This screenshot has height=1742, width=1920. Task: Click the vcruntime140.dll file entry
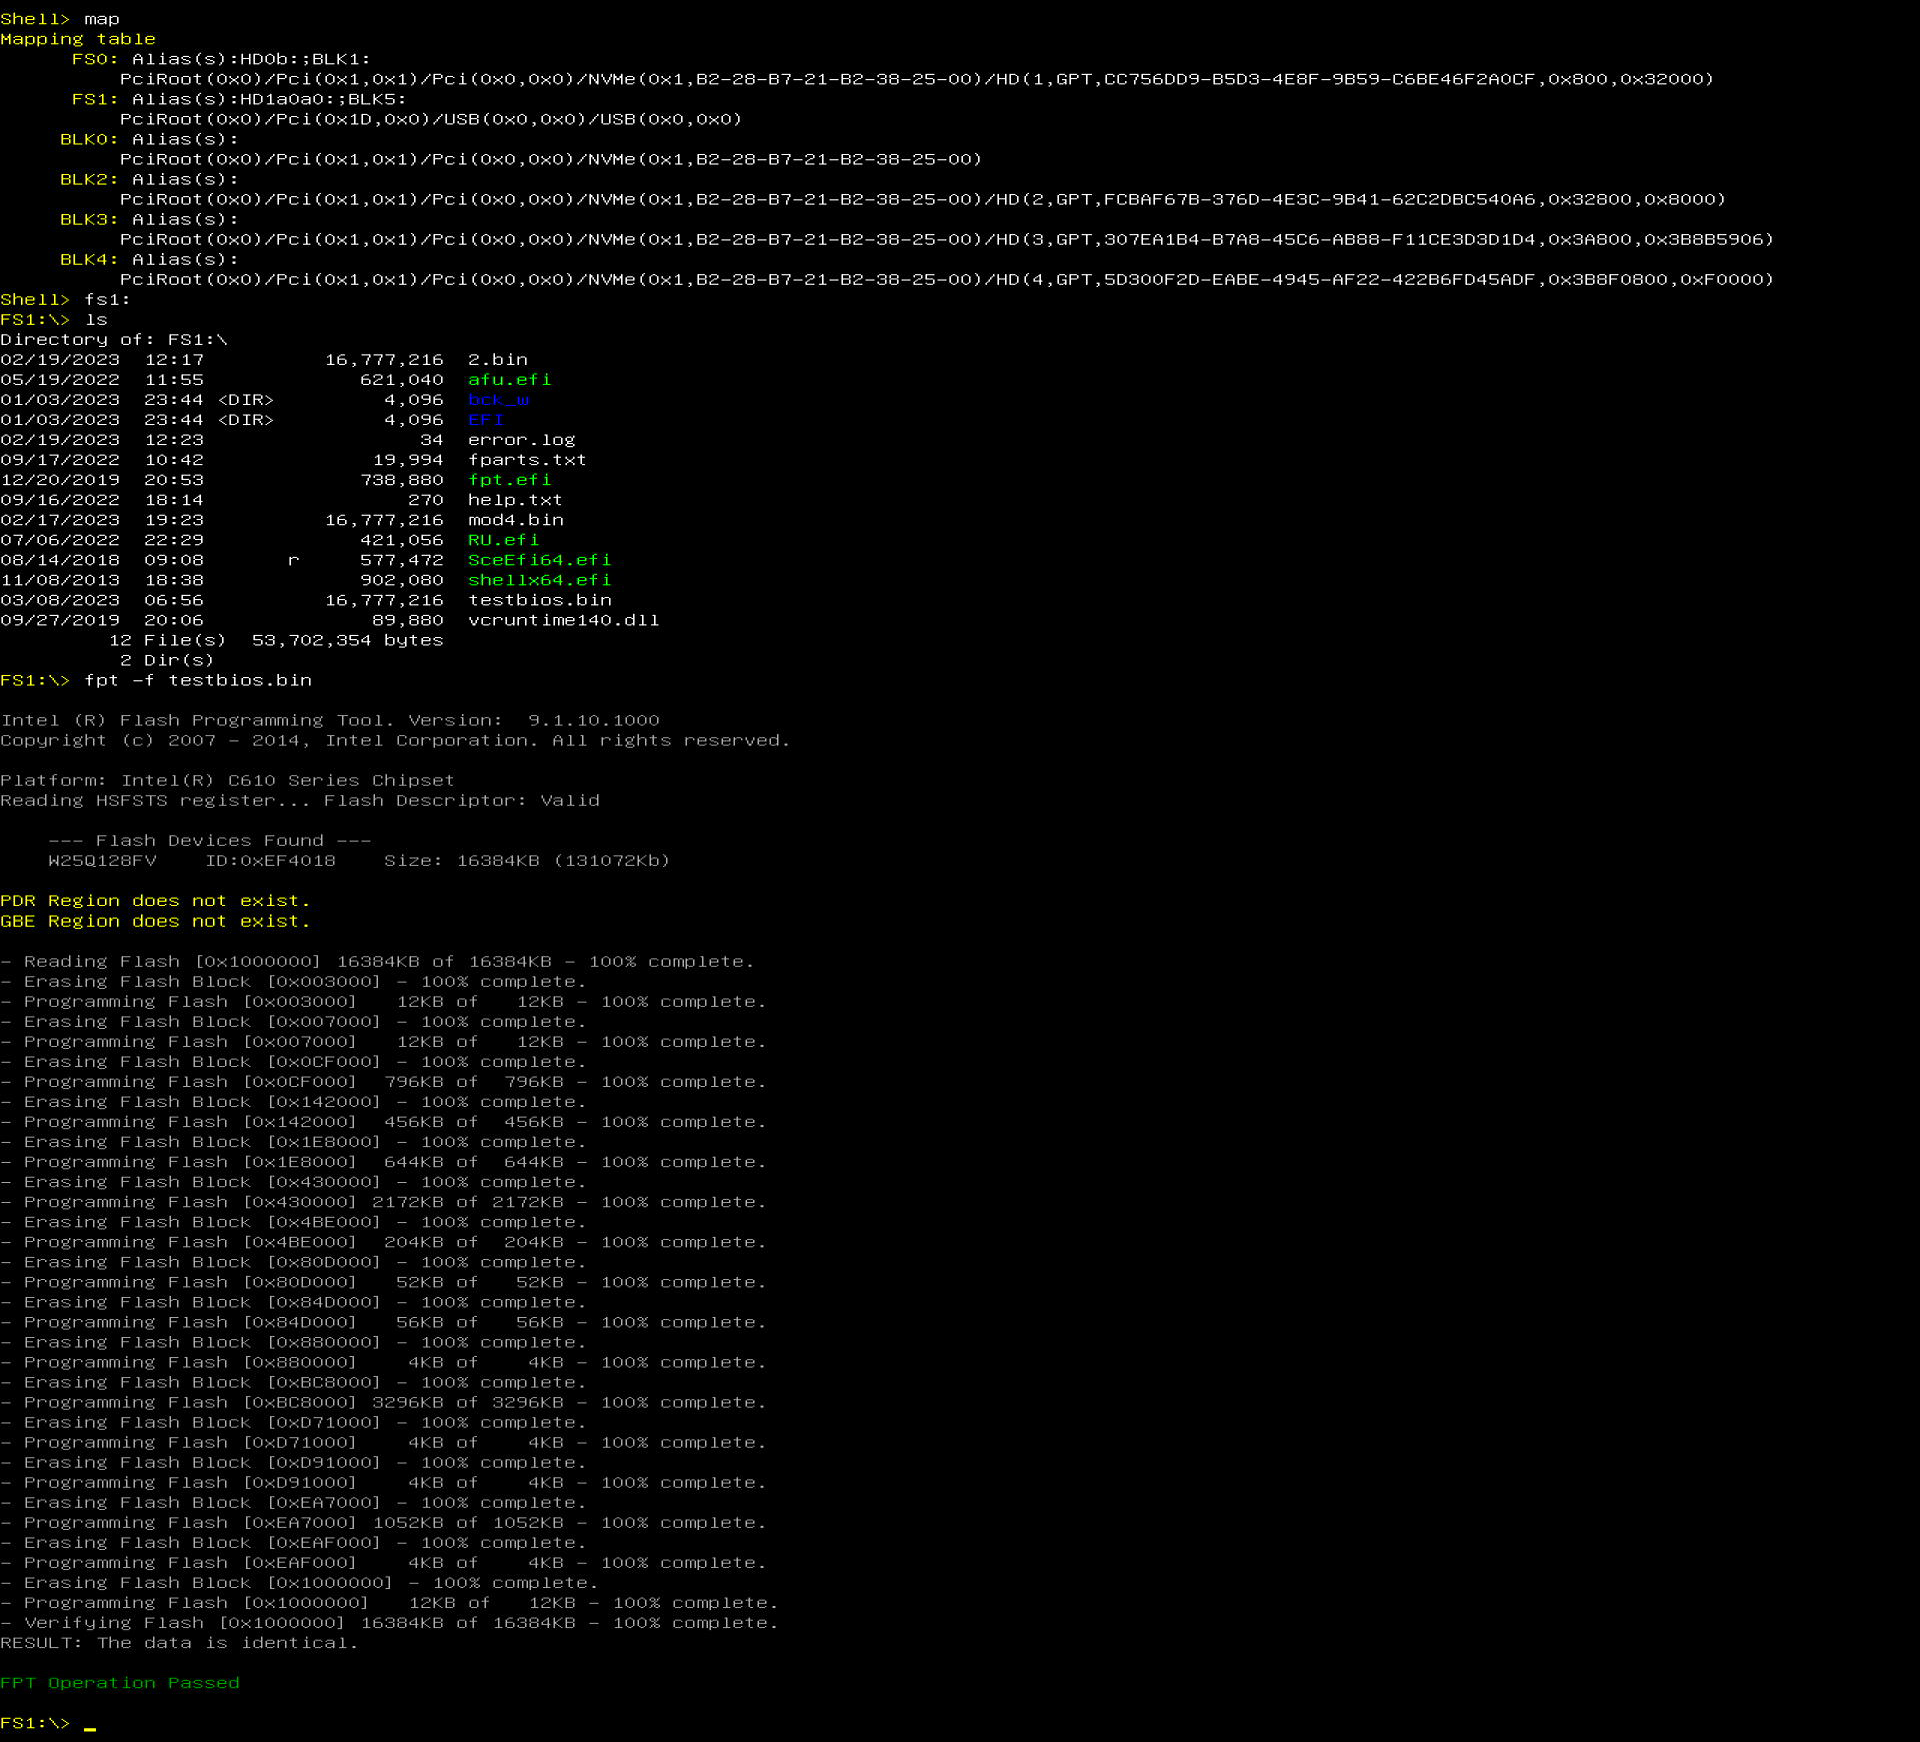tap(563, 620)
